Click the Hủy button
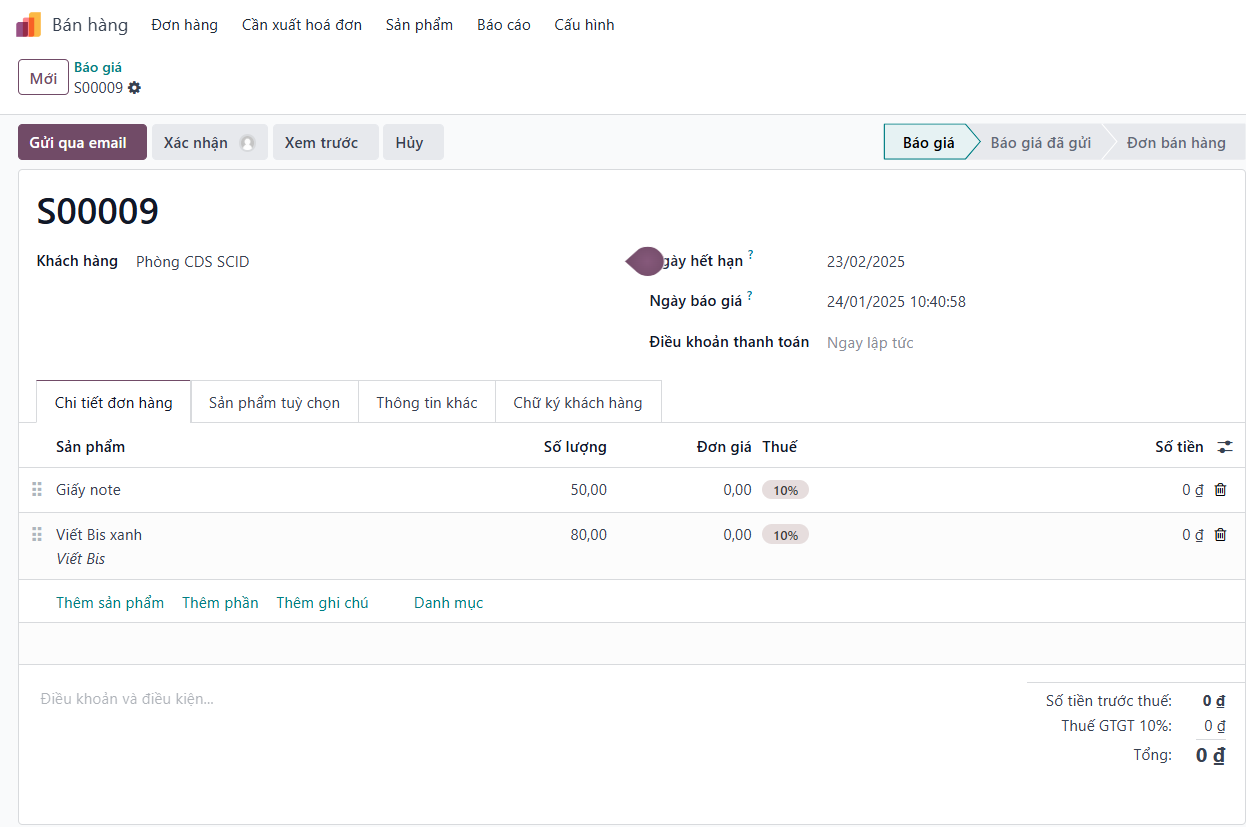This screenshot has height=827, width=1246. click(413, 143)
